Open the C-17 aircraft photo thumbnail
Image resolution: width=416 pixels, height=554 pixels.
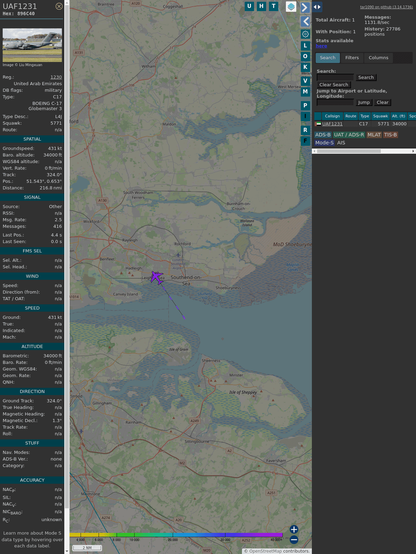pos(32,45)
